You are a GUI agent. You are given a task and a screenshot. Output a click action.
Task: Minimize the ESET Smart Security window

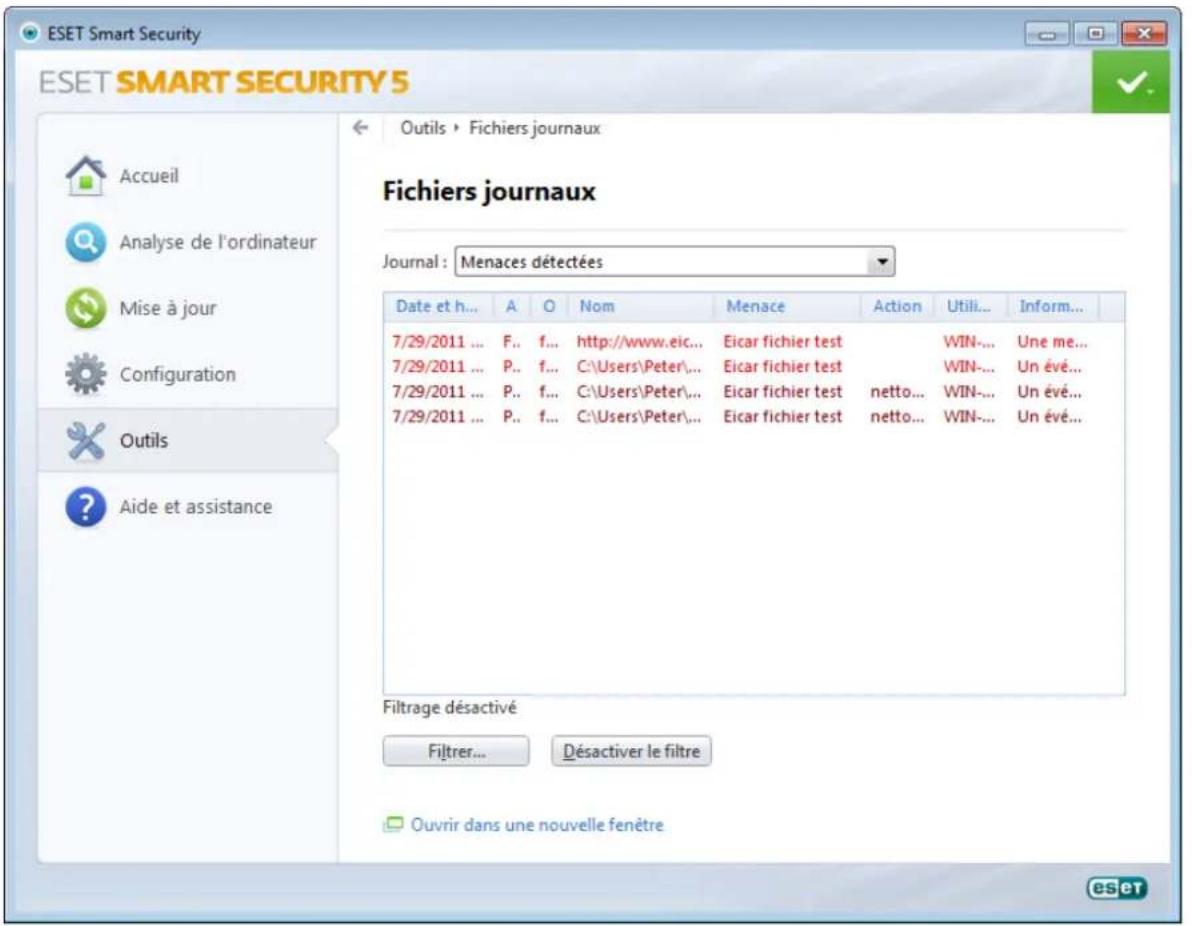(x=1048, y=34)
